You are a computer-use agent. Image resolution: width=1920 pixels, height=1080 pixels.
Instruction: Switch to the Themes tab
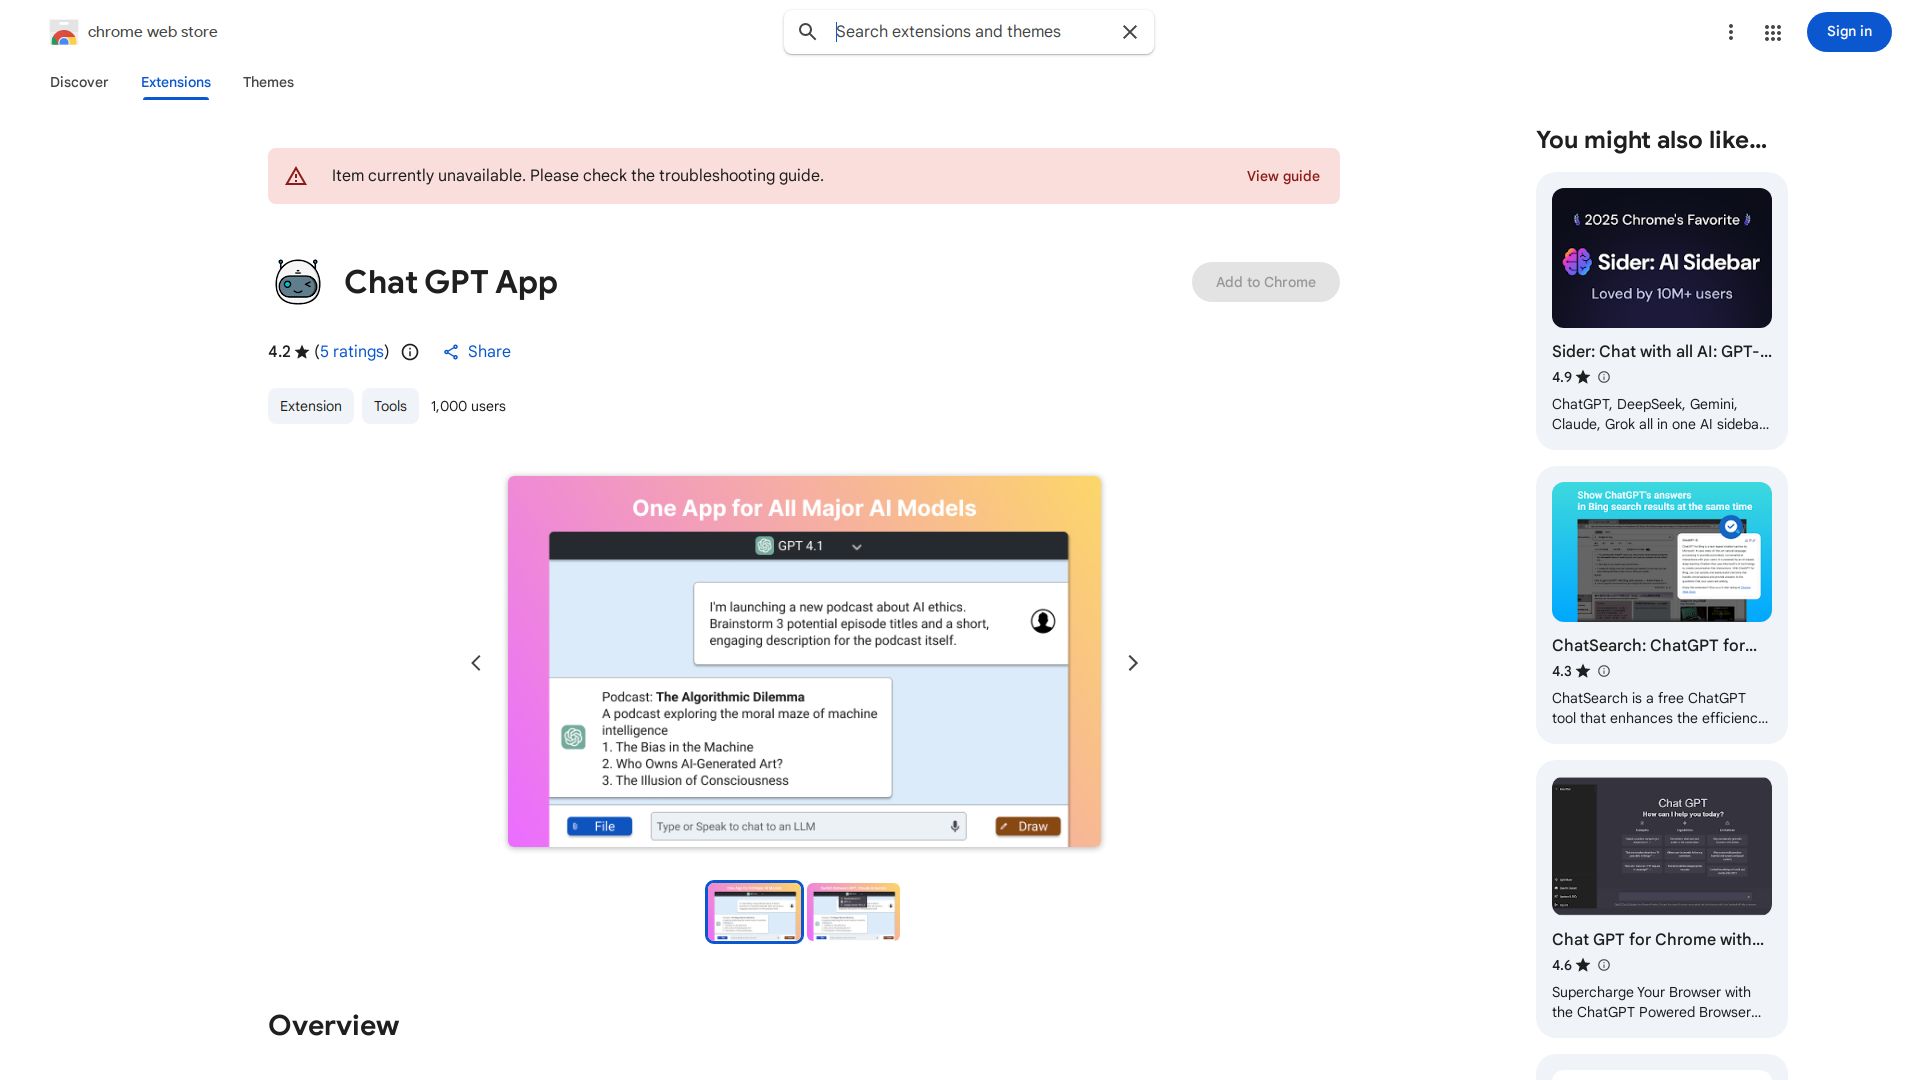tap(268, 82)
